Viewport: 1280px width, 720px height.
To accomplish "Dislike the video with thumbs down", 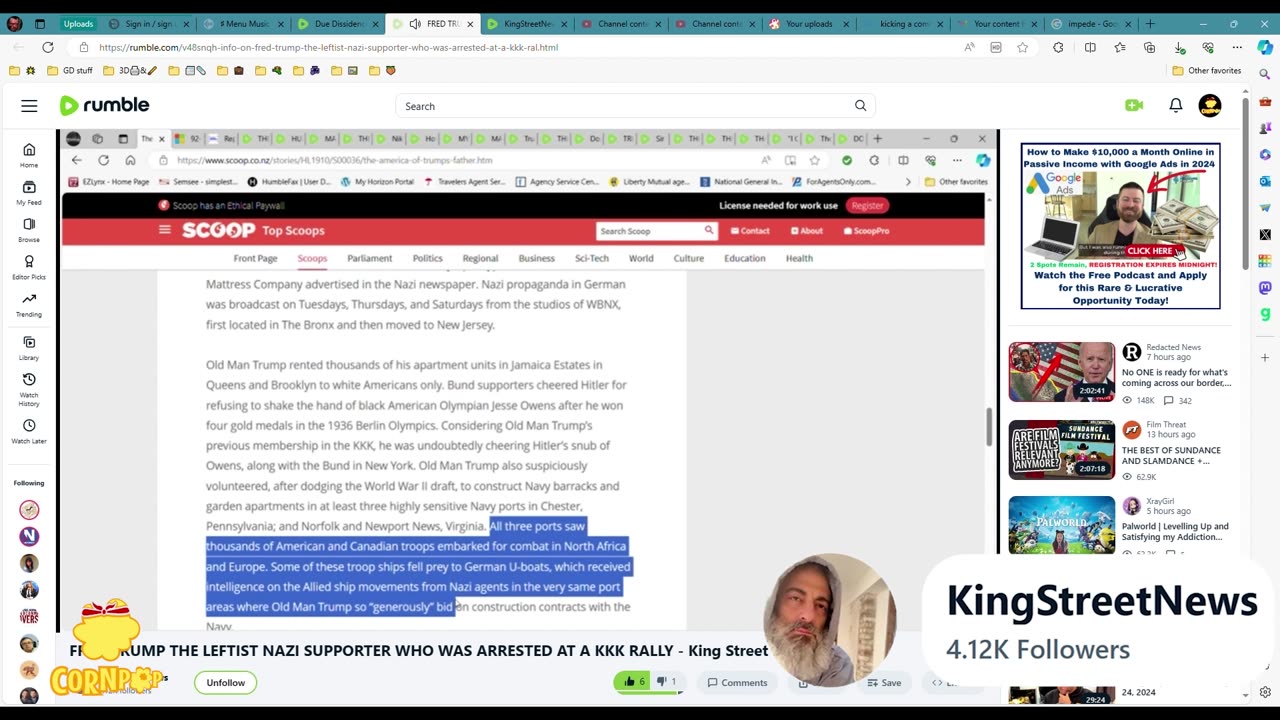I will click(667, 682).
